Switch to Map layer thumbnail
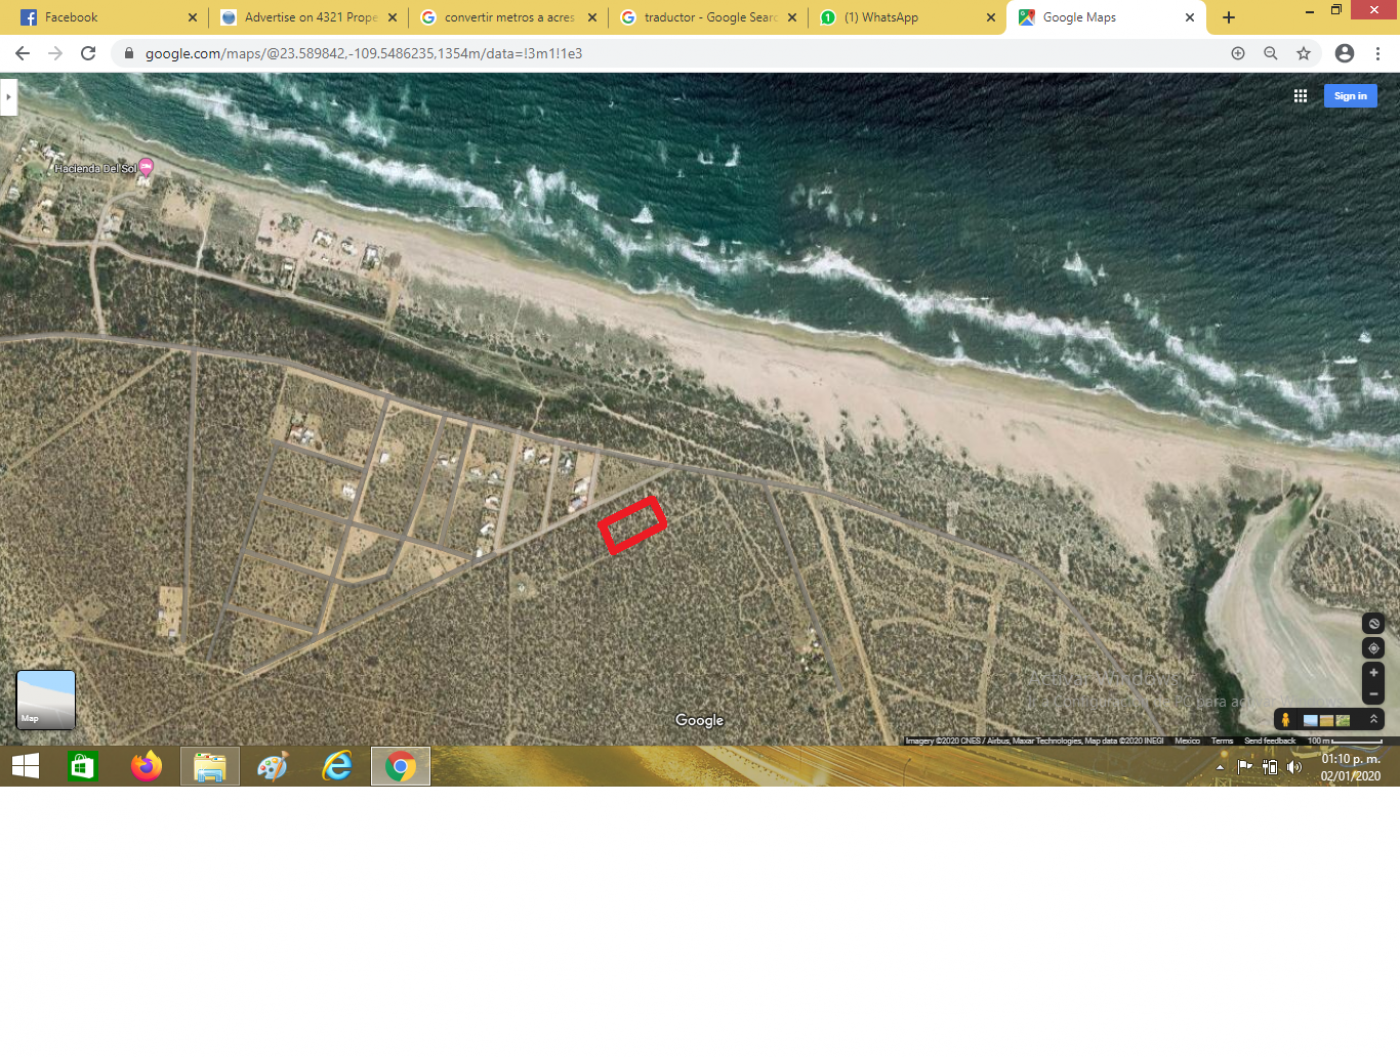This screenshot has height=1057, width=1400. (46, 699)
